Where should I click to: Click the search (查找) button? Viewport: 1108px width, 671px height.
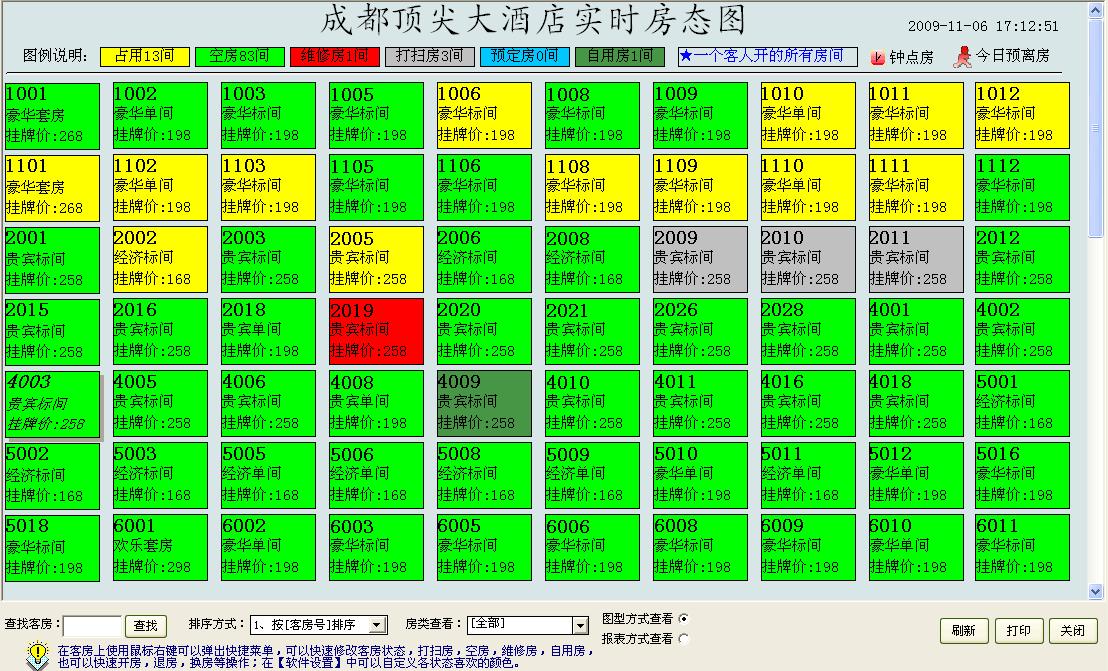pos(146,626)
